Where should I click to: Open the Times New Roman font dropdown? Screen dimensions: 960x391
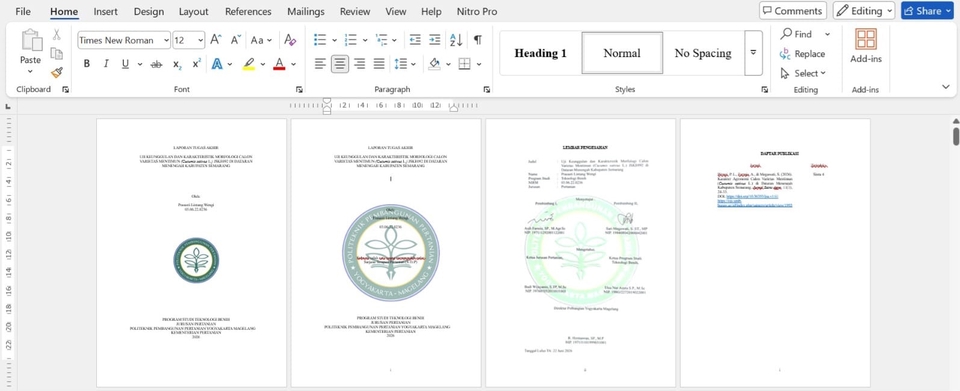point(124,40)
